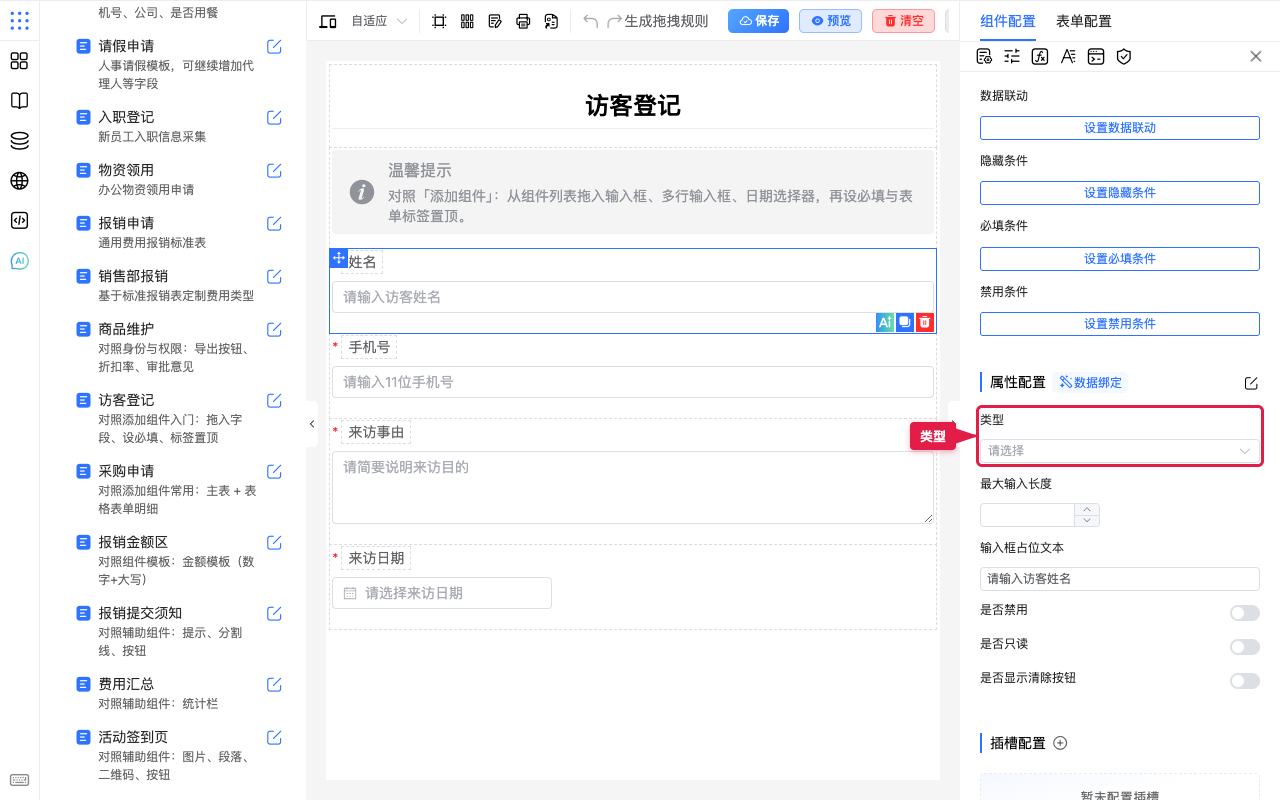Click 设置数据联动 button
1280x800 pixels.
(1119, 128)
